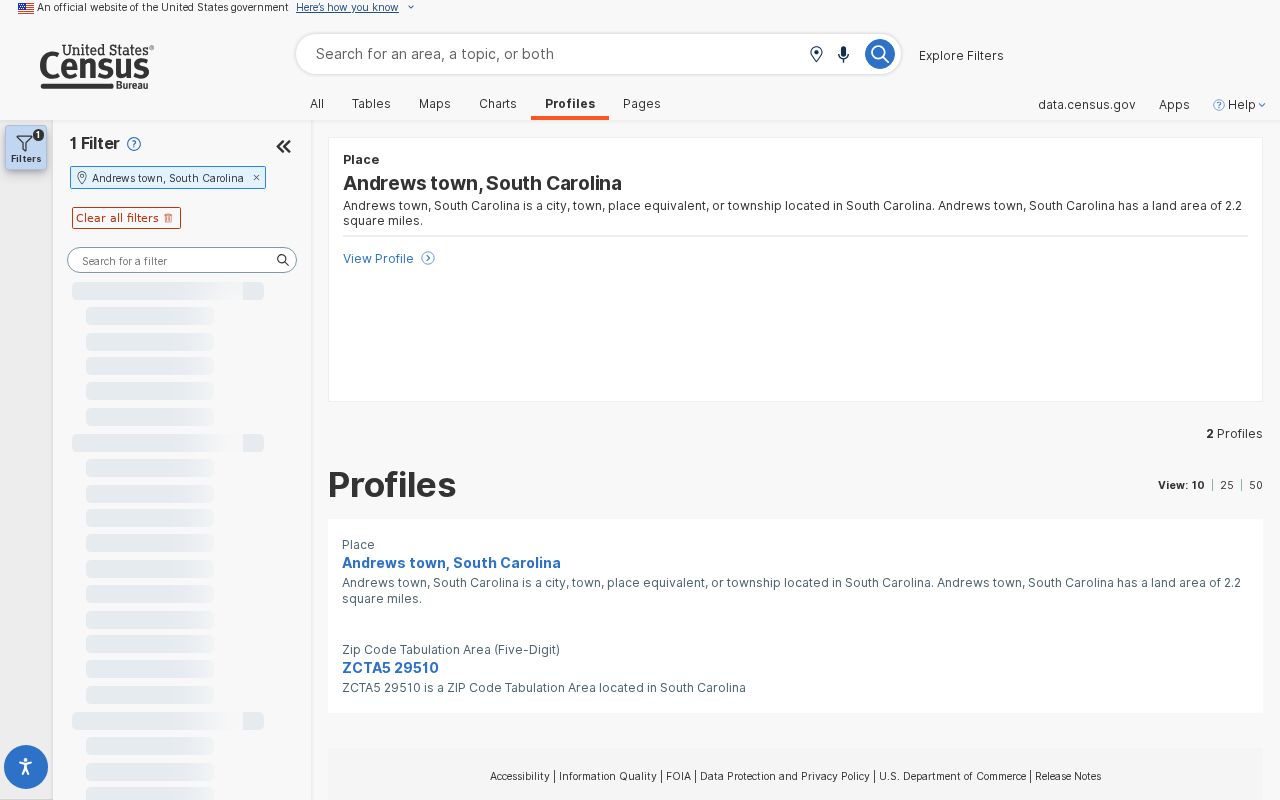Expand the Here's how you know chevron
This screenshot has width=1280, height=800.
coord(411,8)
